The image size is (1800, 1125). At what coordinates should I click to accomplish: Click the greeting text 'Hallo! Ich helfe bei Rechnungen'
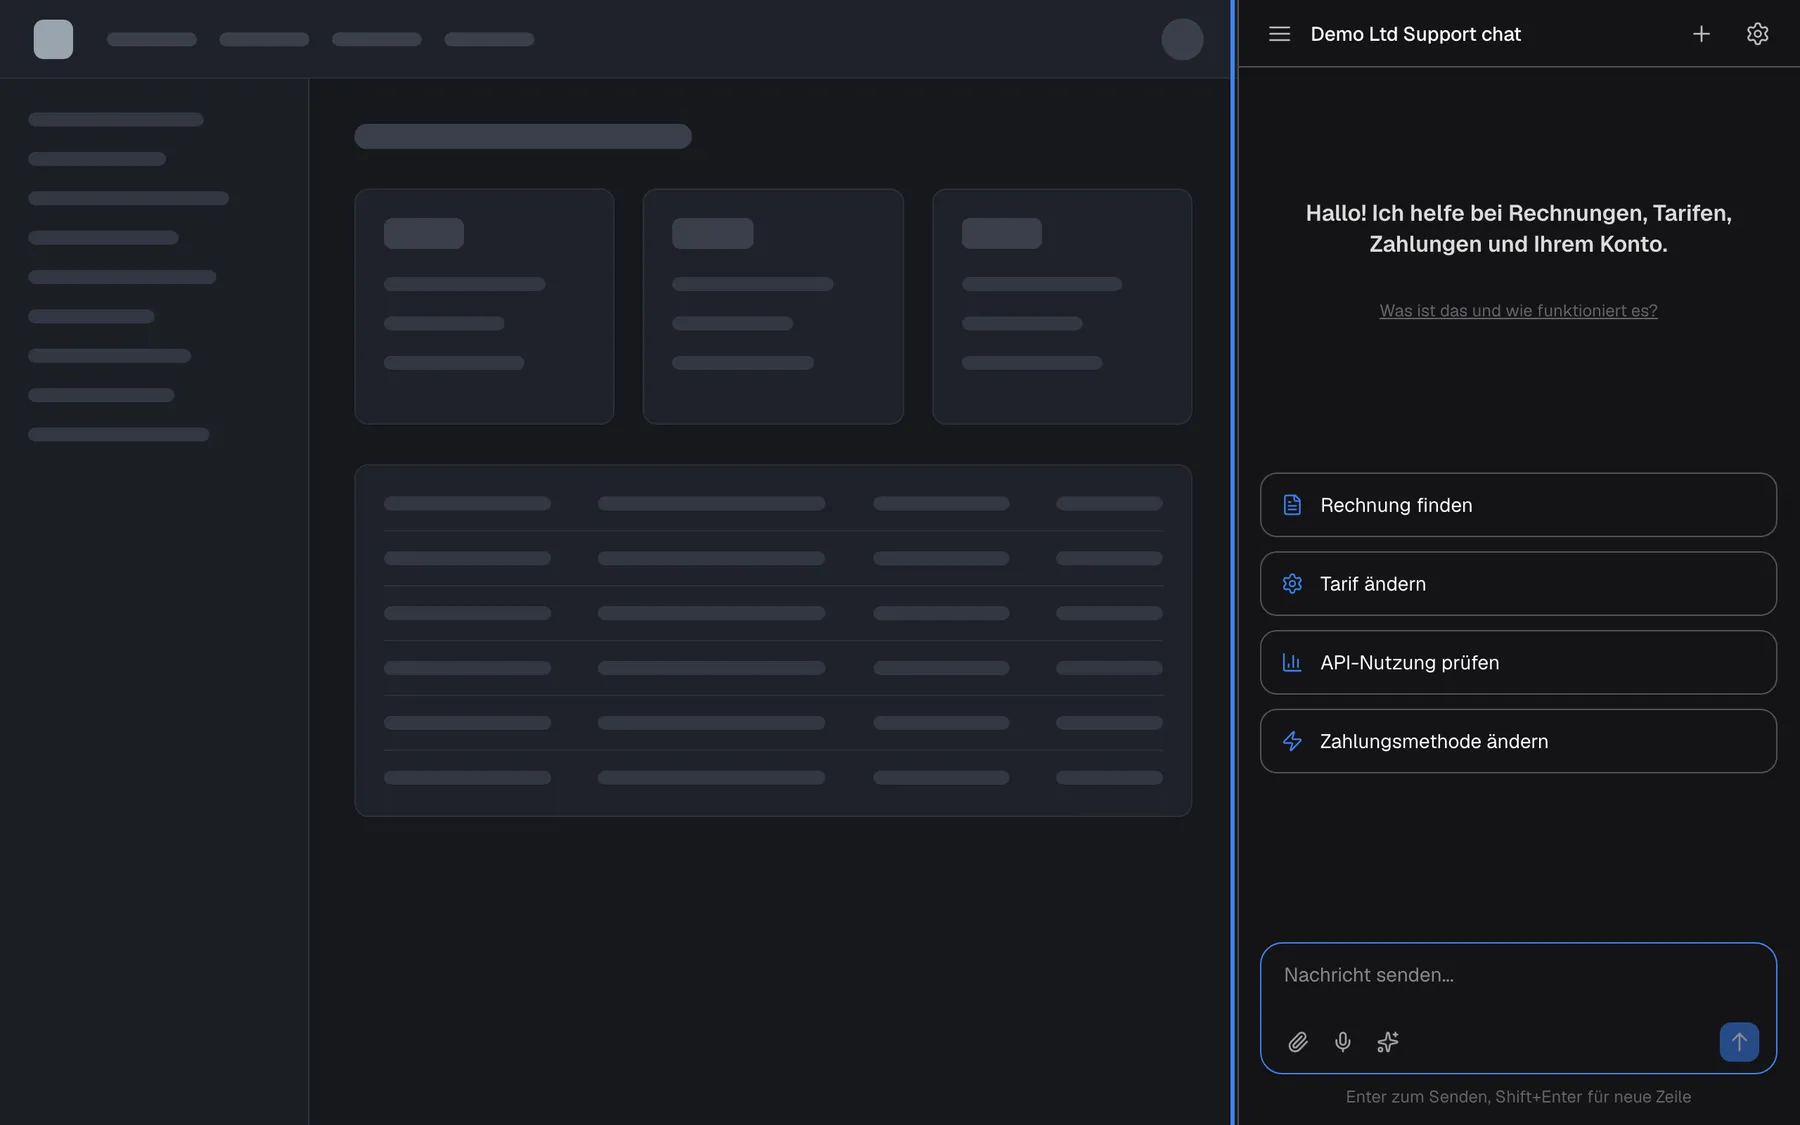[x=1518, y=228]
